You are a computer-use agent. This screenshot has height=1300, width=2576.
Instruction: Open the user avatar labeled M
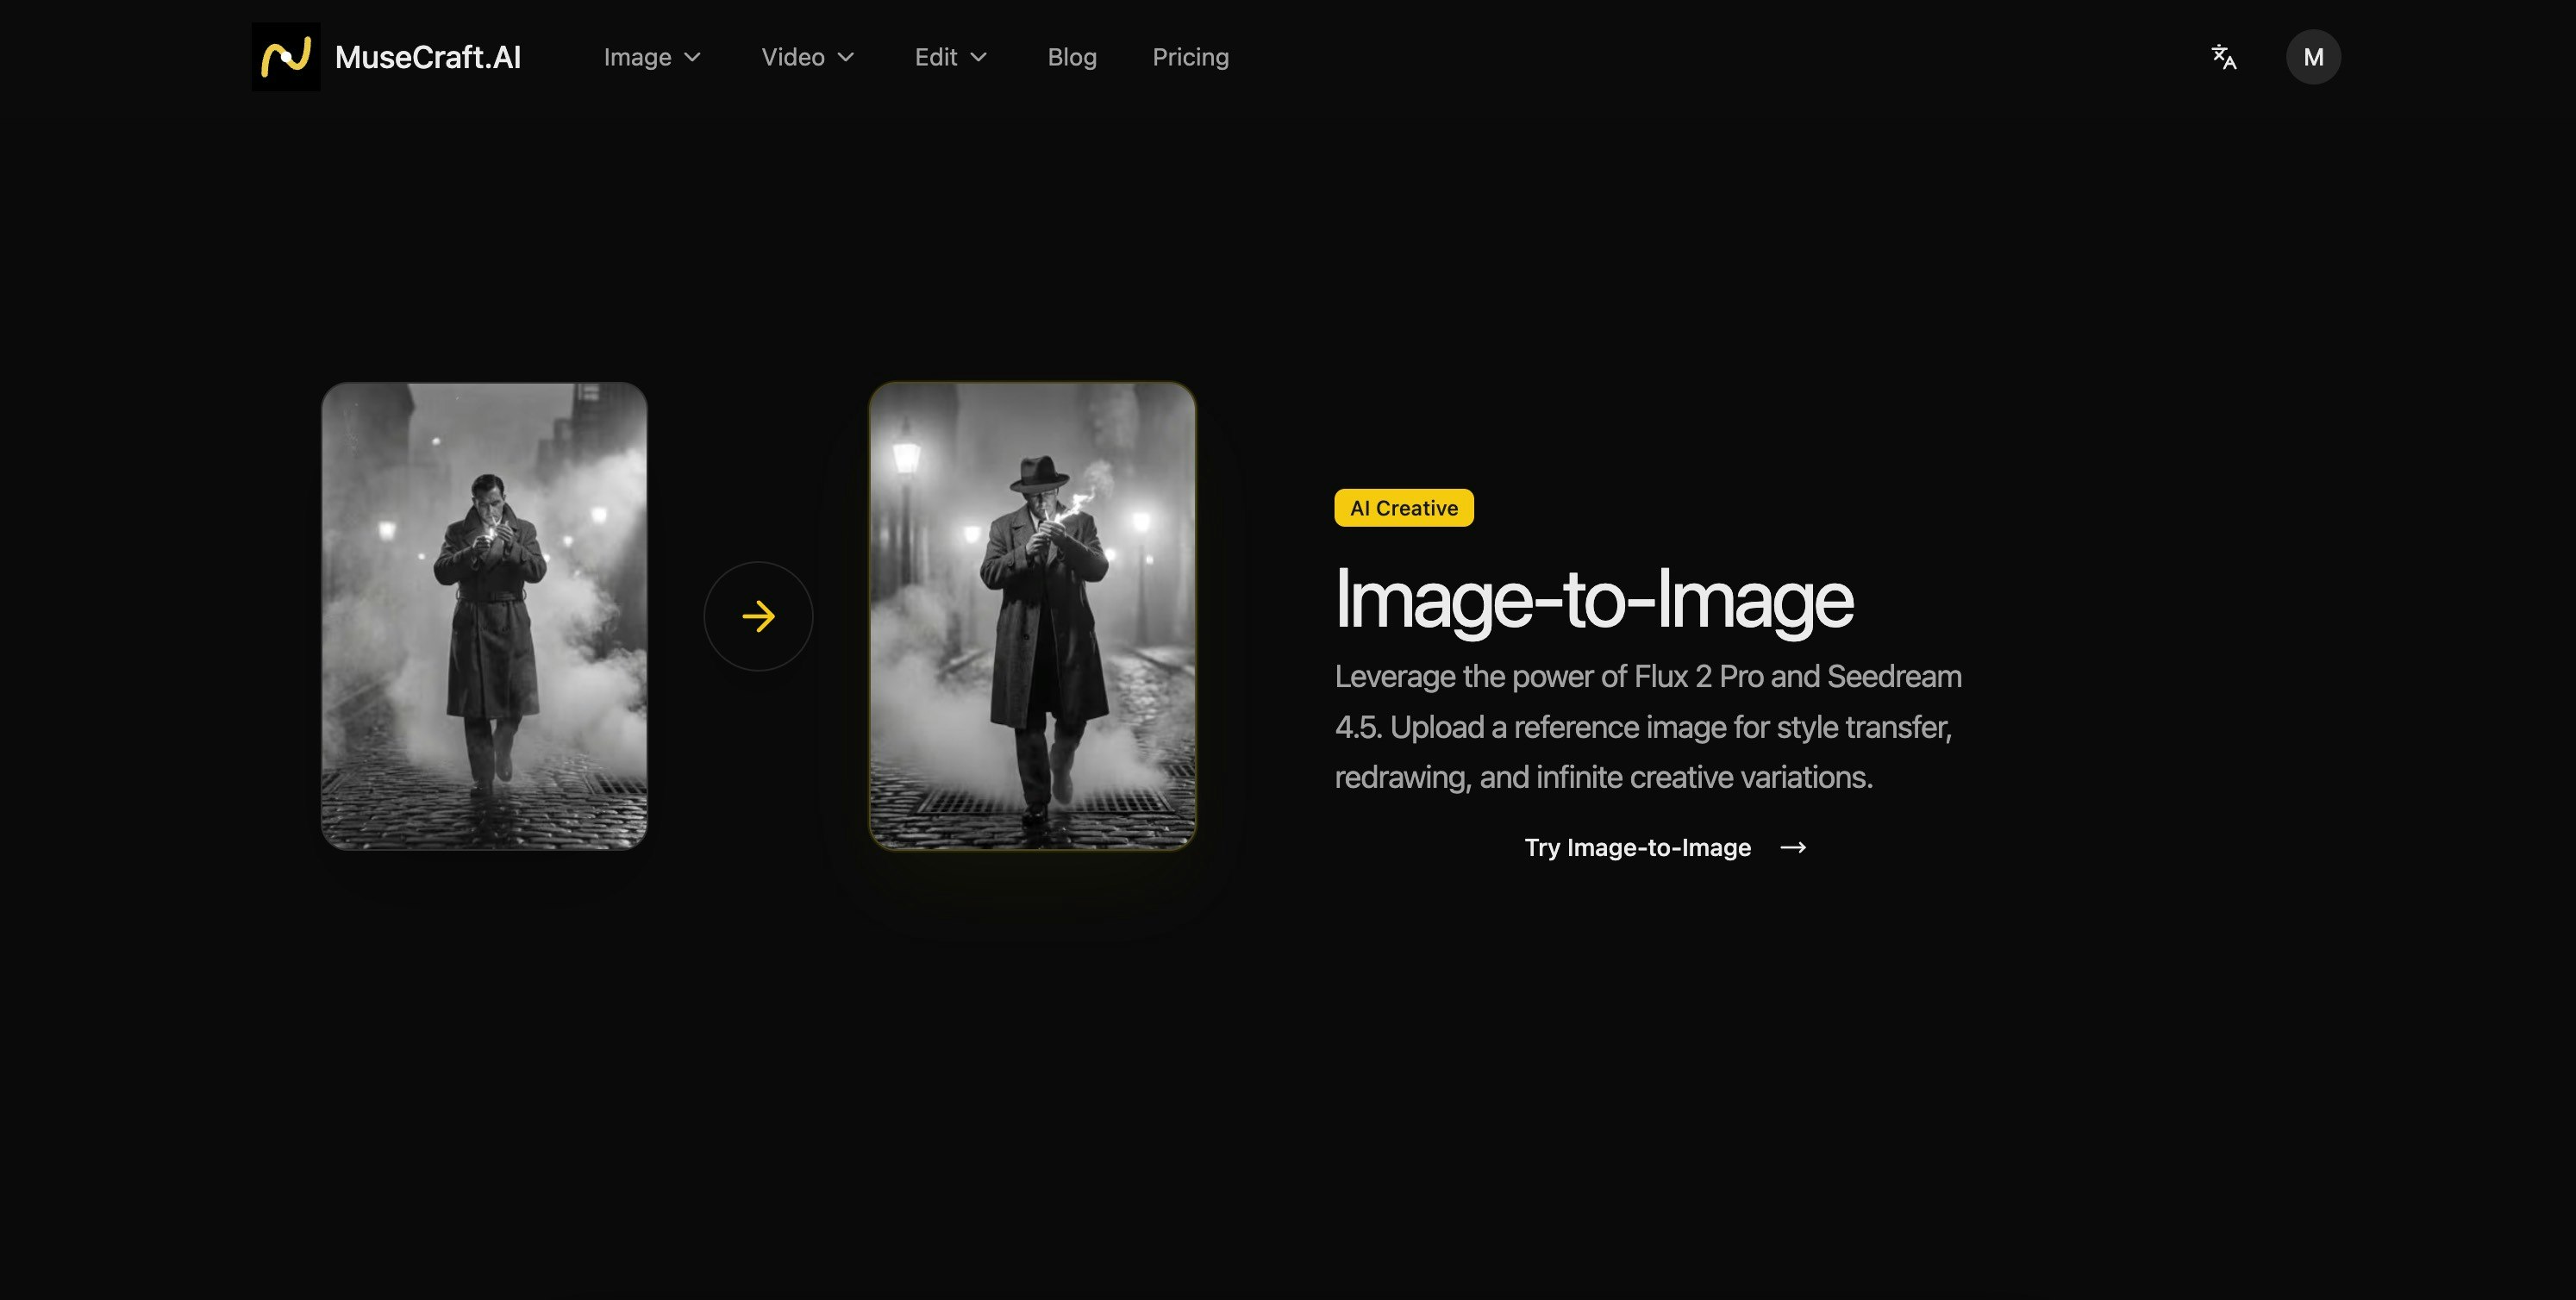click(x=2312, y=57)
